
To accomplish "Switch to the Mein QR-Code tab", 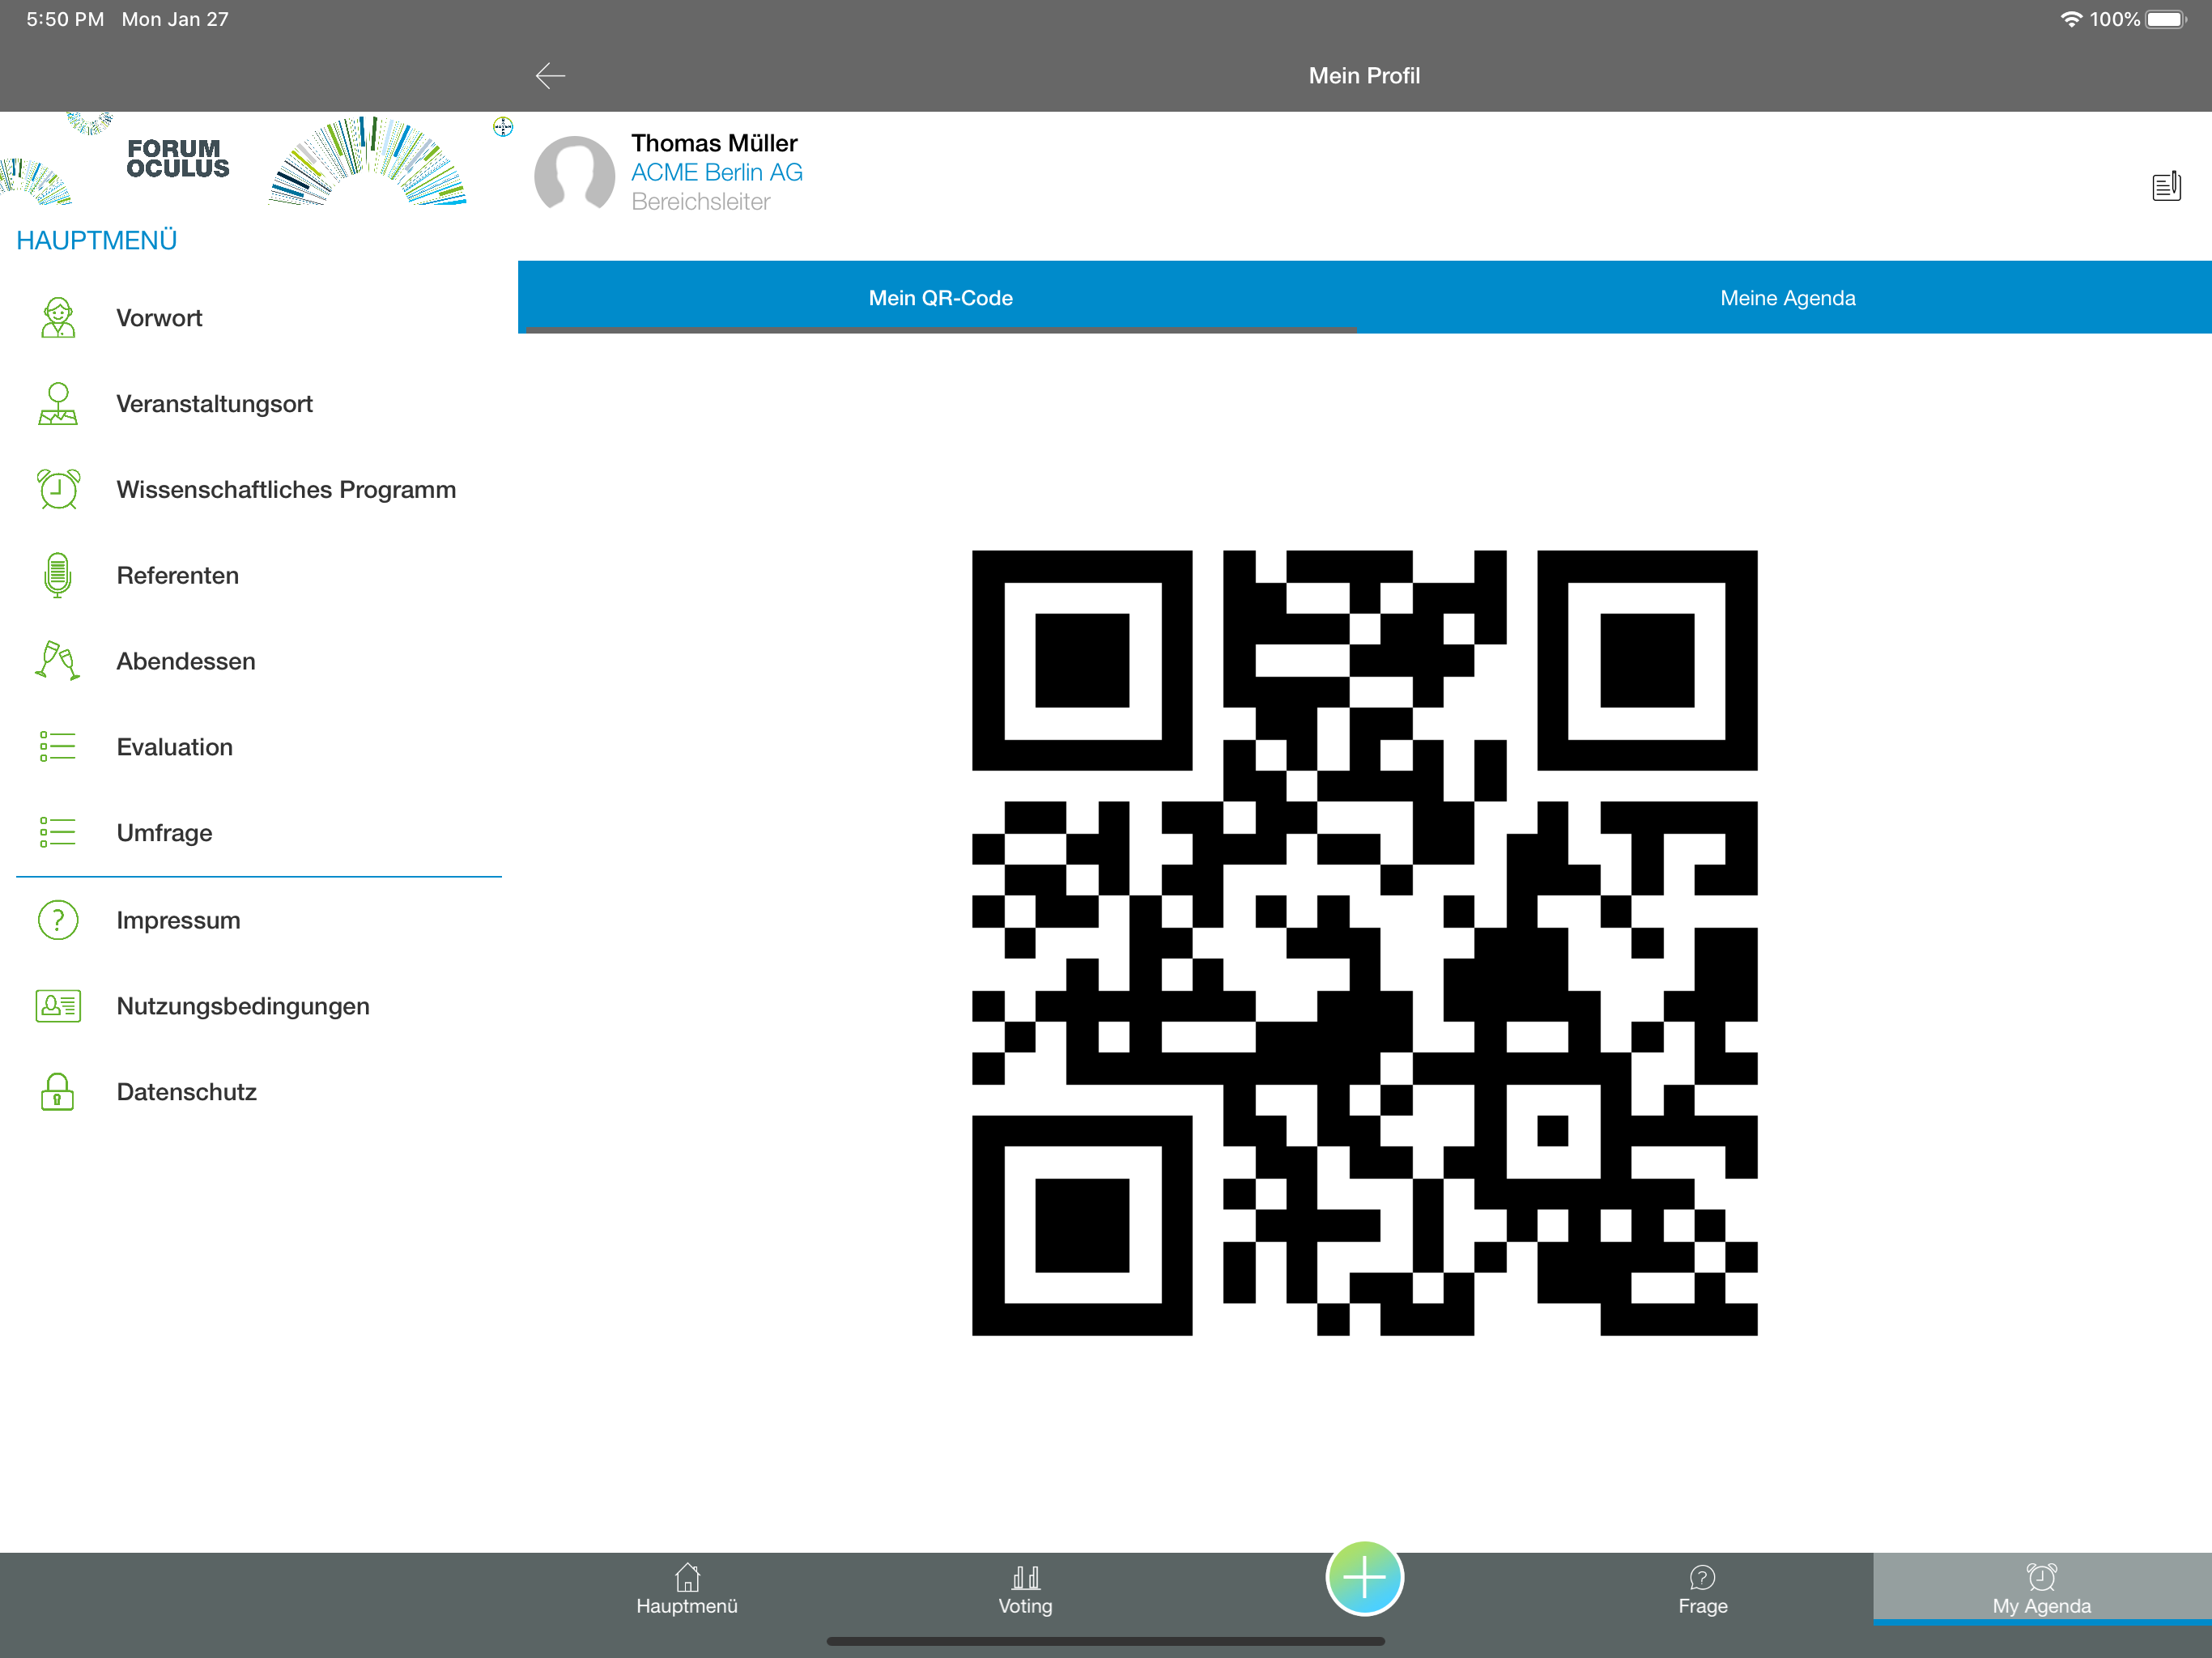I will (940, 298).
